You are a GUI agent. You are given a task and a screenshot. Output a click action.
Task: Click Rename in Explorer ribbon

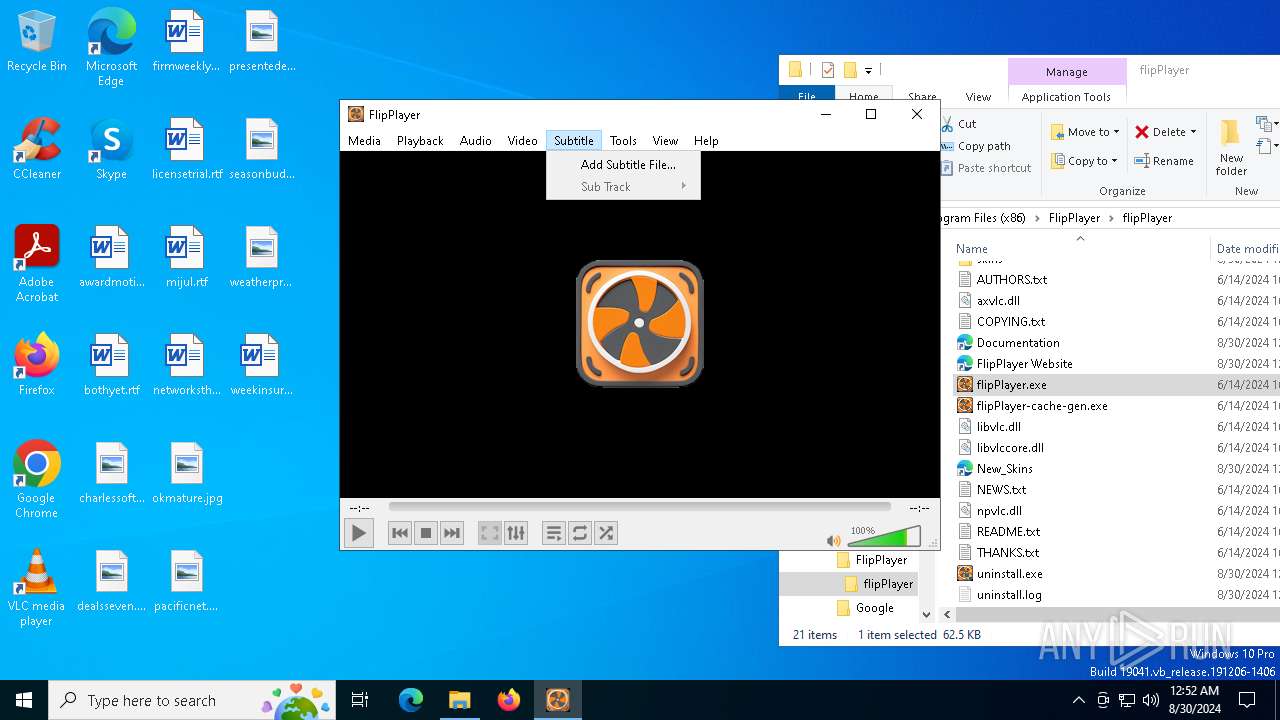pos(1164,161)
